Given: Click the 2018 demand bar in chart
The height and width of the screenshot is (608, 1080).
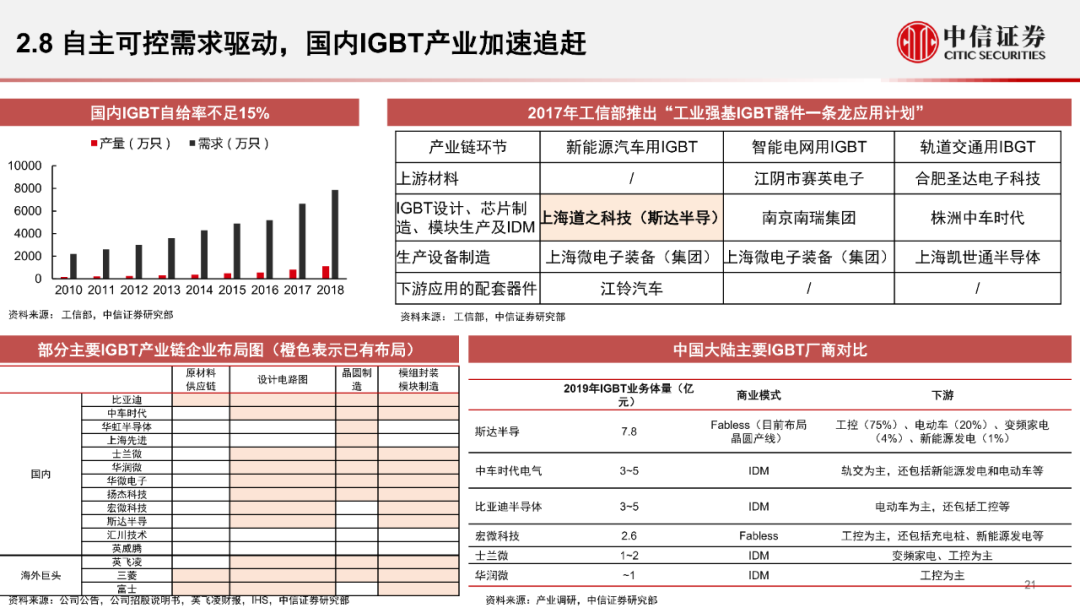Looking at the screenshot, I should pos(335,234).
